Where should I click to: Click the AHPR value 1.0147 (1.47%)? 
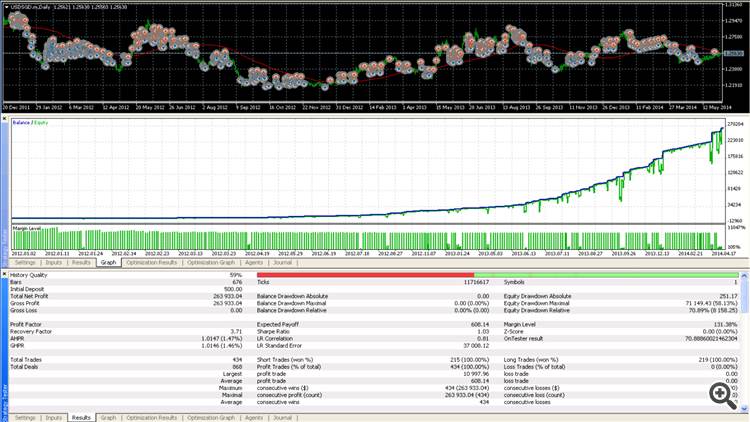[x=222, y=338]
